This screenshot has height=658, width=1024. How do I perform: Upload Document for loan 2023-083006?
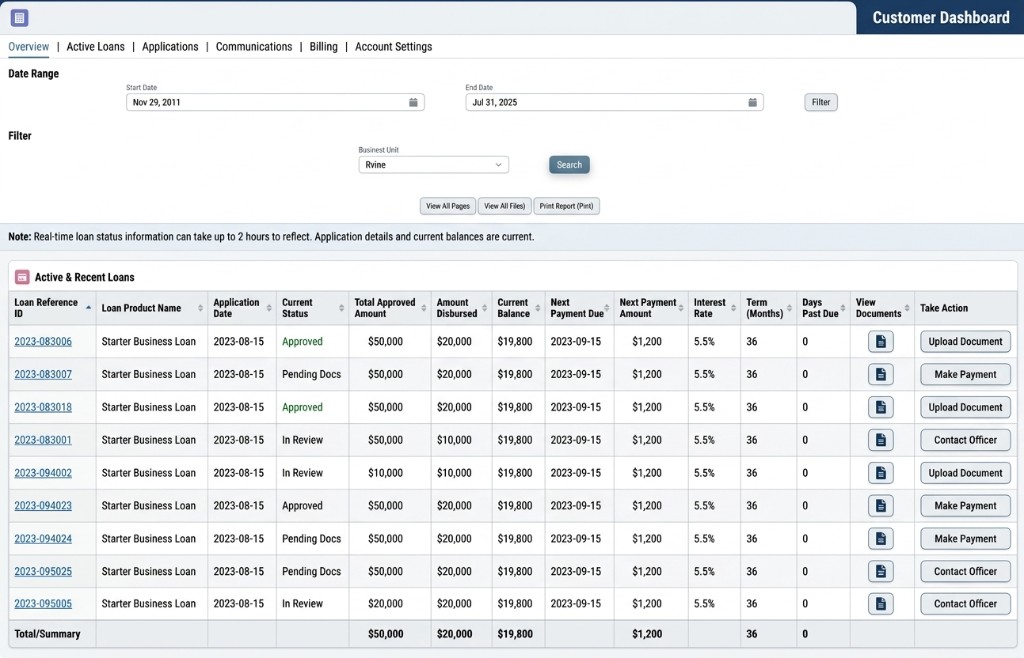965,341
